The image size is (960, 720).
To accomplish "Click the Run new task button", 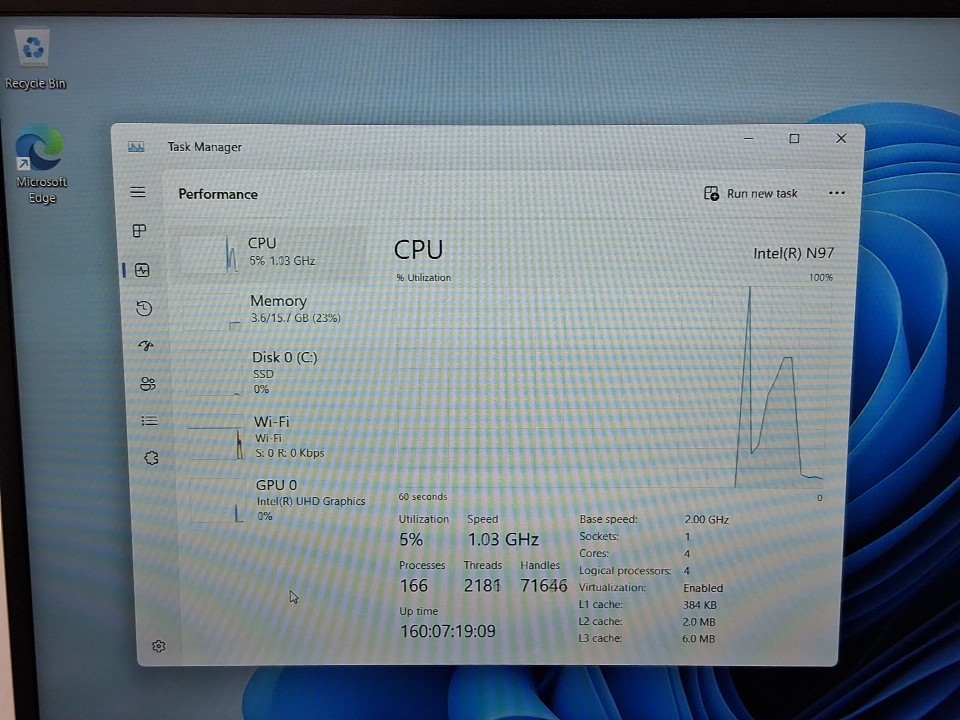I will (751, 194).
